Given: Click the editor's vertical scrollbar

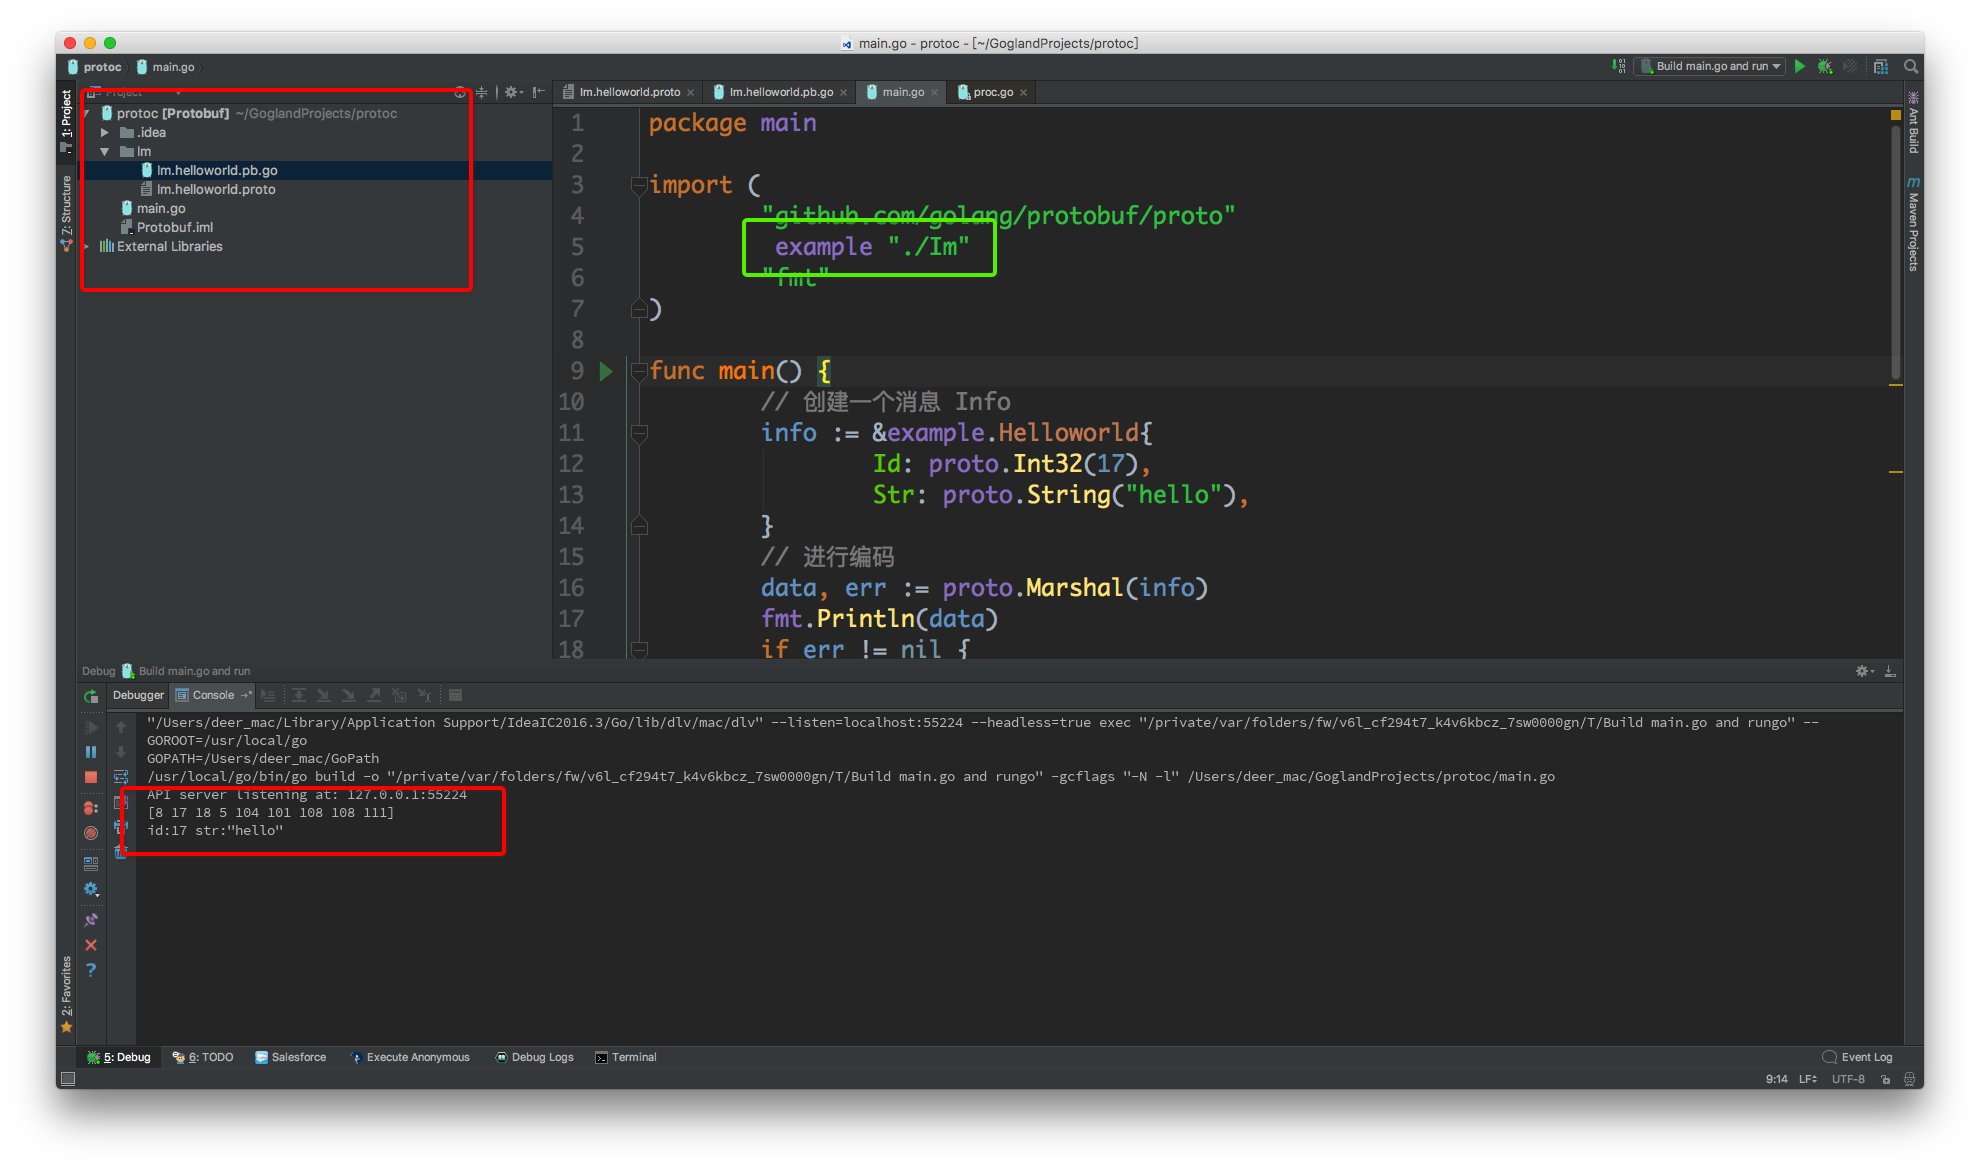Looking at the screenshot, I should pos(1895,250).
